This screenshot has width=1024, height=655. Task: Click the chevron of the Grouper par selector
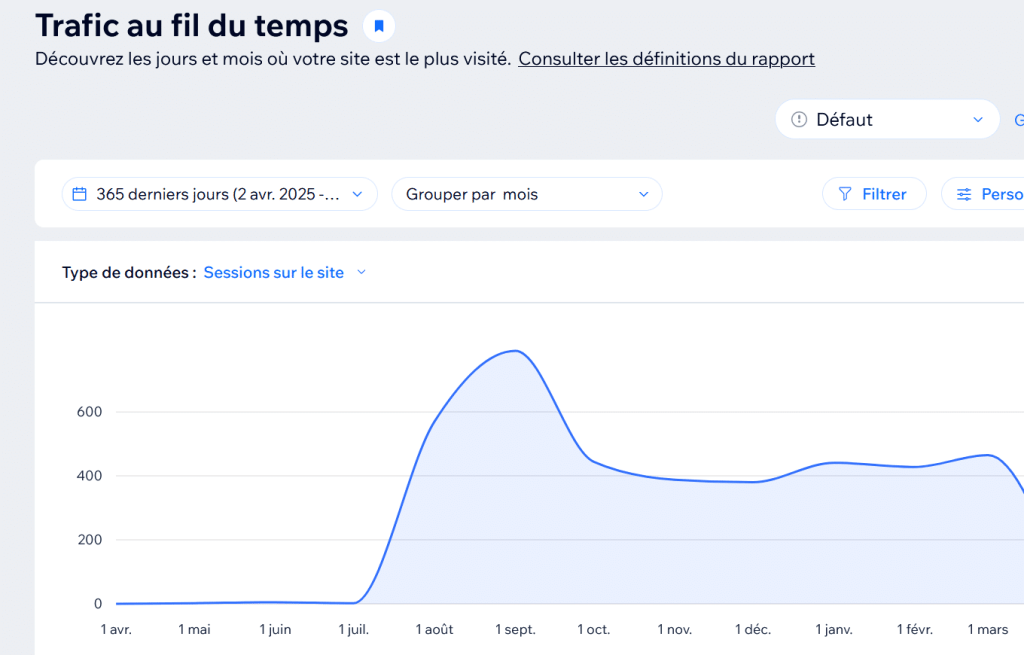point(644,194)
